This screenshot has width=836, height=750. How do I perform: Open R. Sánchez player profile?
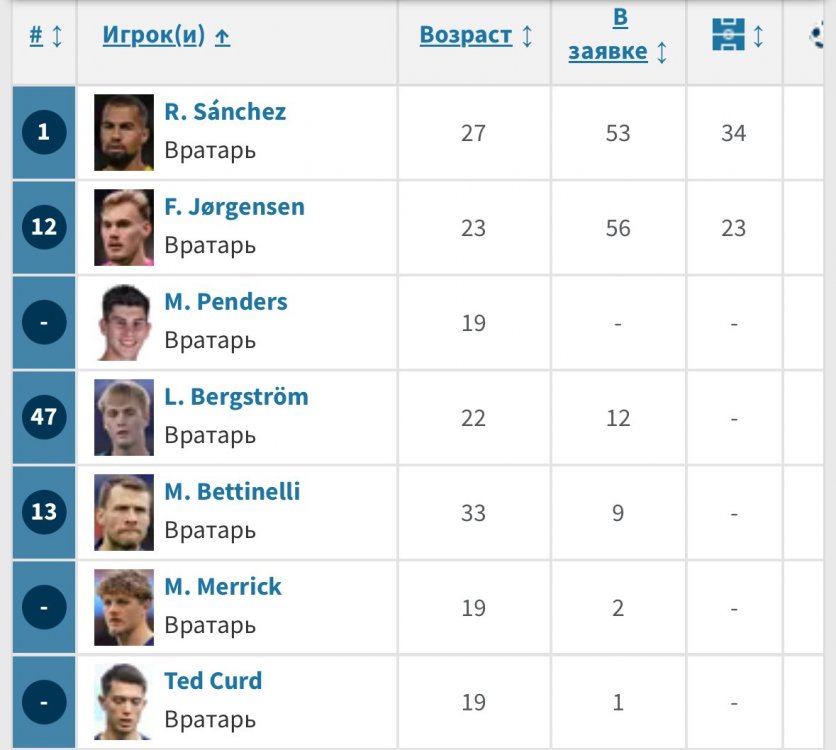[x=225, y=112]
